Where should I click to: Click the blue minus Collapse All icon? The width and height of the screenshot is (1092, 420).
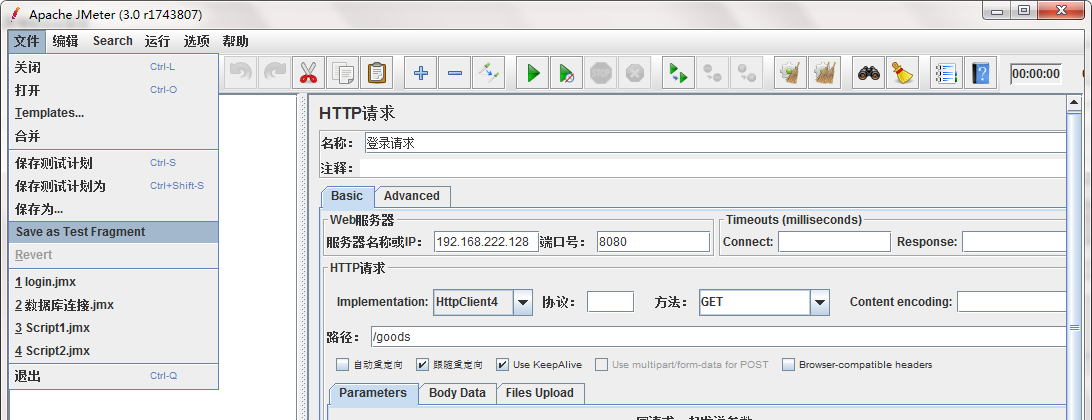[454, 72]
